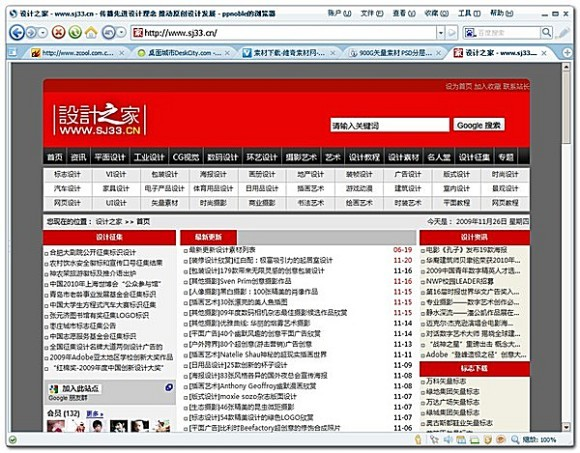This screenshot has height=453, width=580.
Task: Close the zcool.com.cn tab
Action: (x=121, y=53)
